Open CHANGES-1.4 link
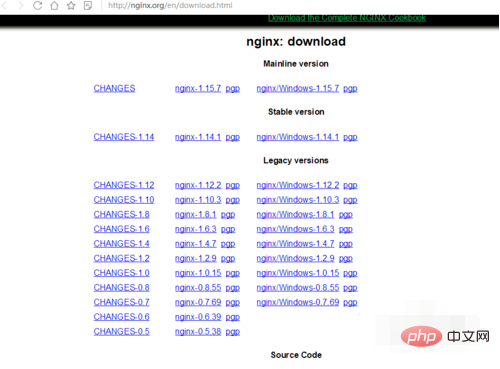 click(x=121, y=243)
